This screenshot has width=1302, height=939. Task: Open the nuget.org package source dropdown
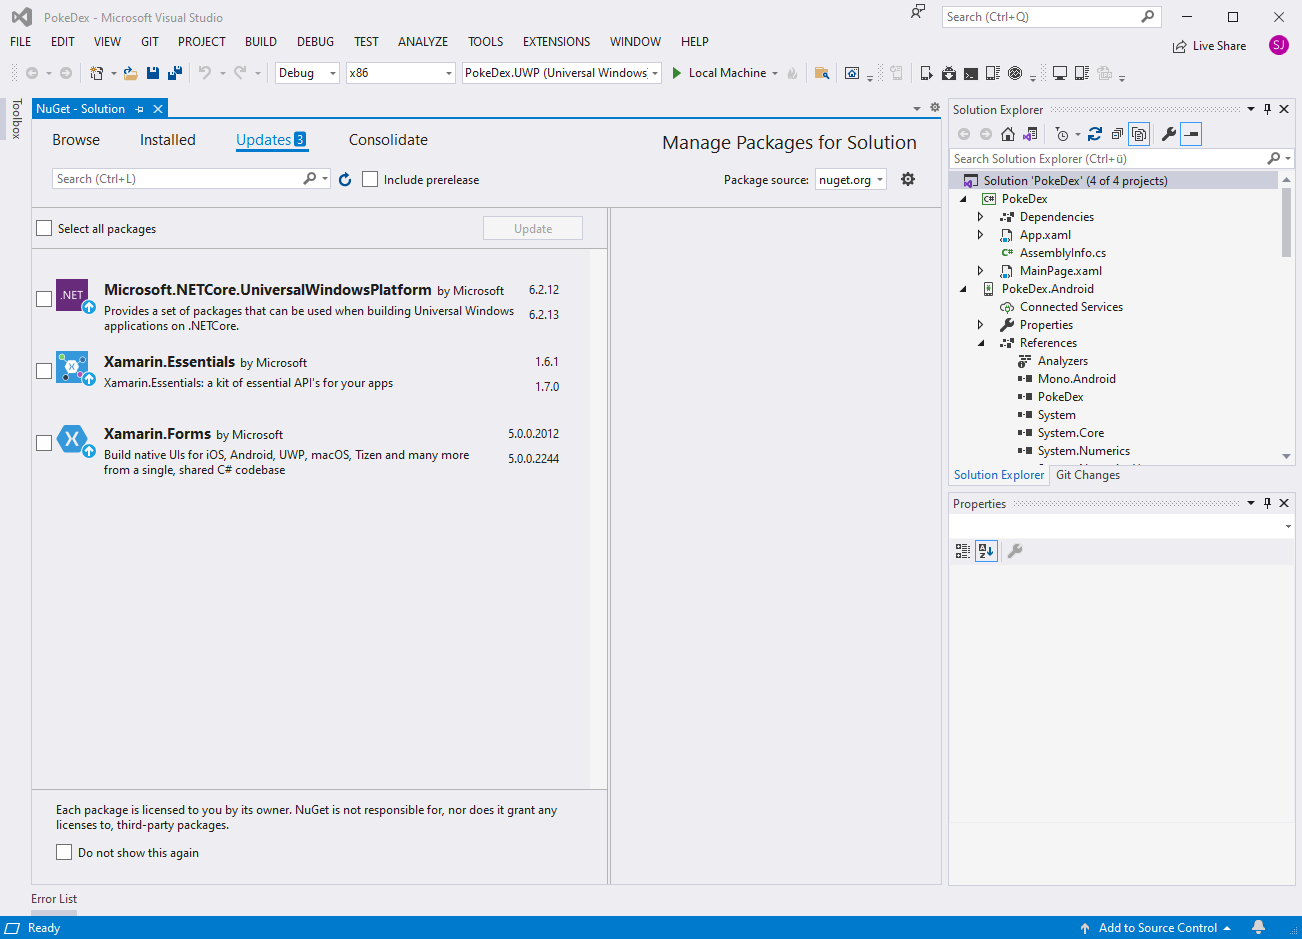coord(851,180)
